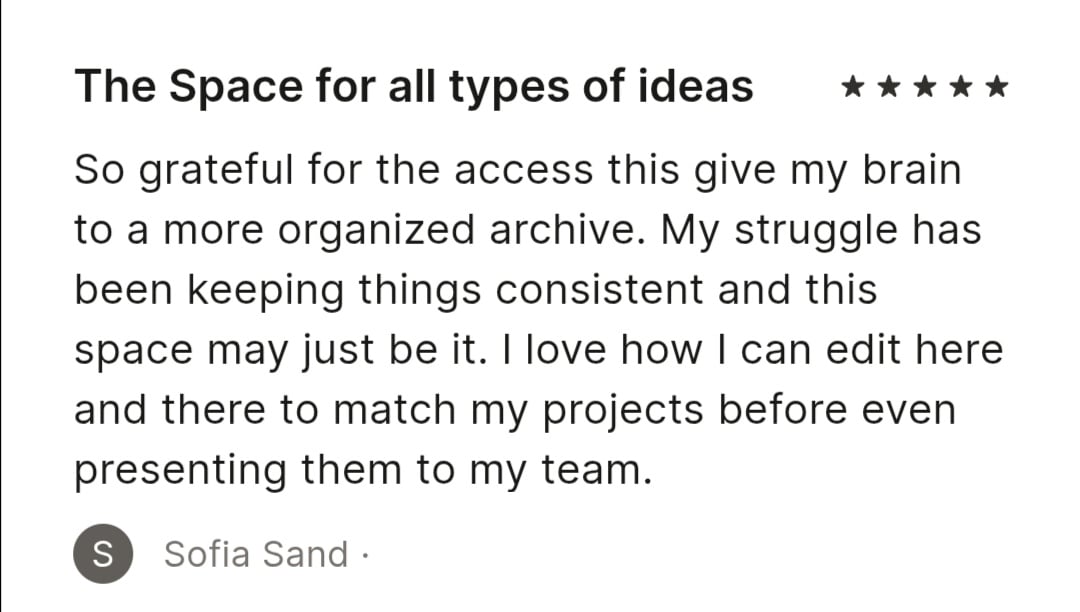Select the middle third rating star
Image resolution: width=1080 pixels, height=612 pixels.
(925, 88)
